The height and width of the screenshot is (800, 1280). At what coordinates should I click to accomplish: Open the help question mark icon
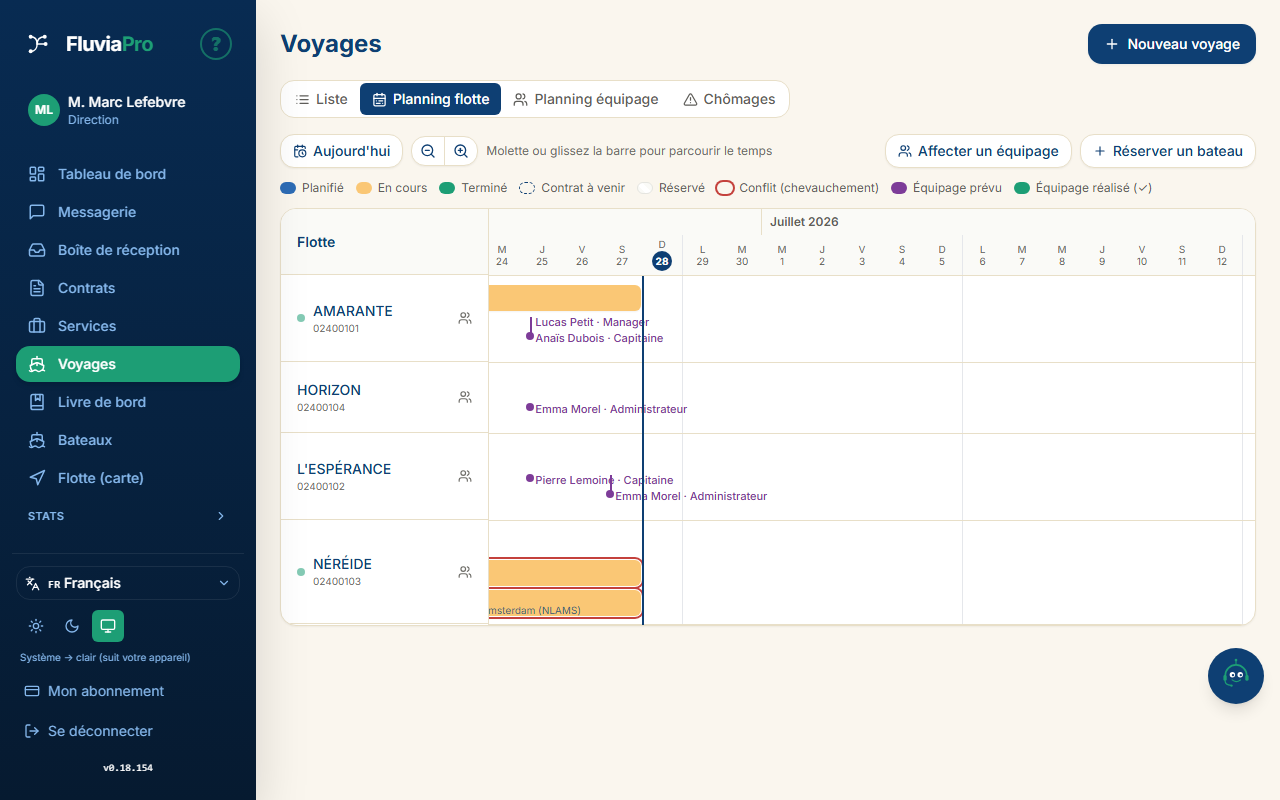tap(216, 44)
